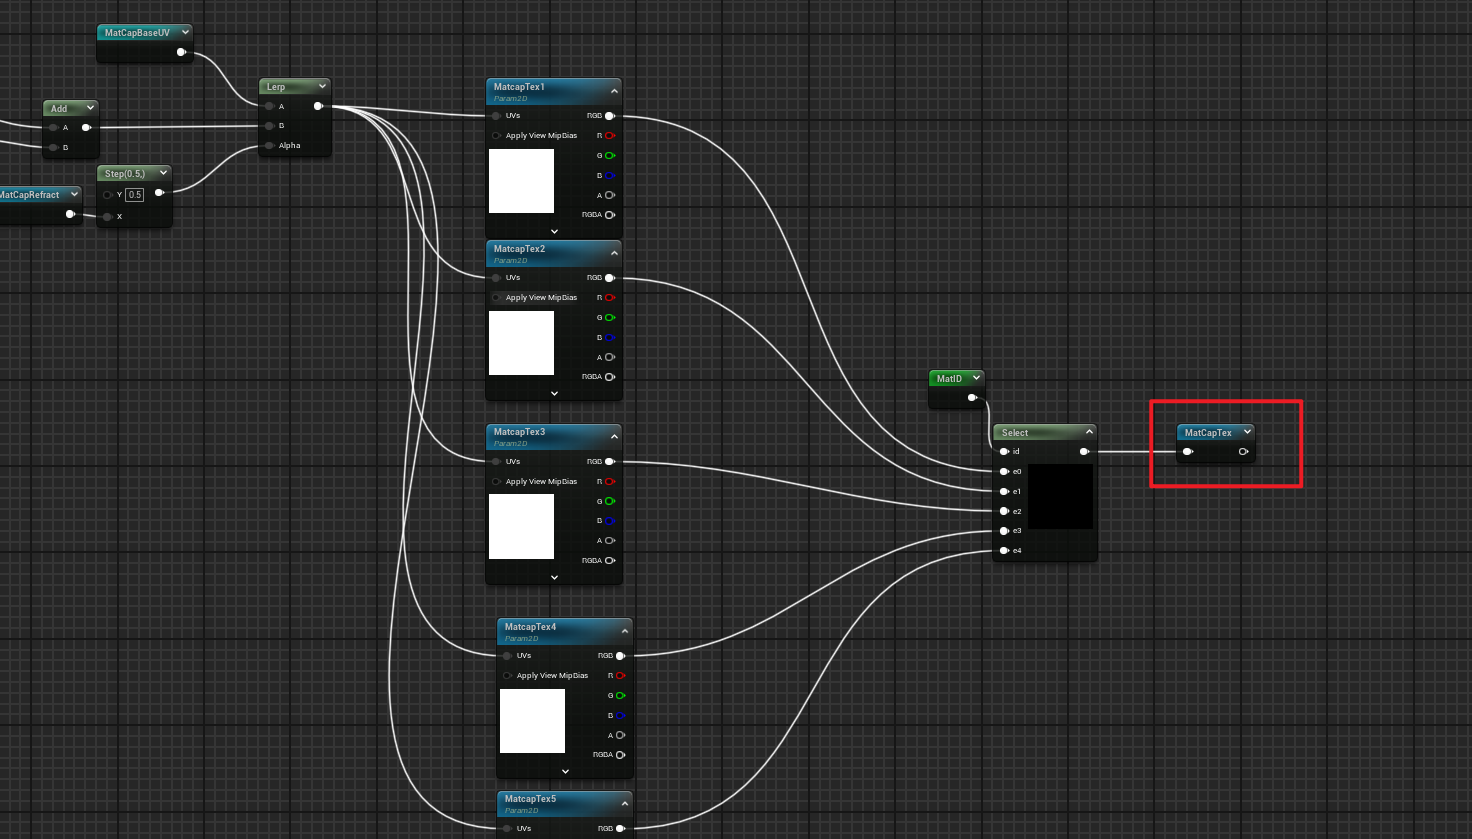This screenshot has width=1472, height=839.
Task: Open the MatCapBaseUV node dropdown arrow
Action: [x=185, y=32]
